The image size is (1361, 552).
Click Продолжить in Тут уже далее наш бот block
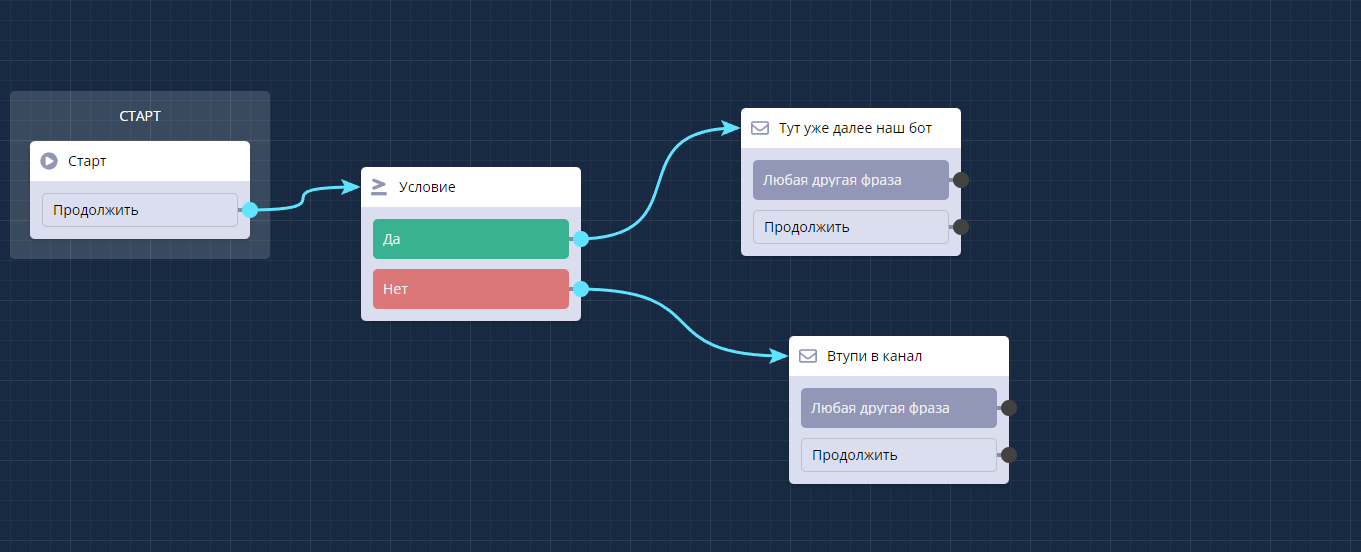point(851,227)
